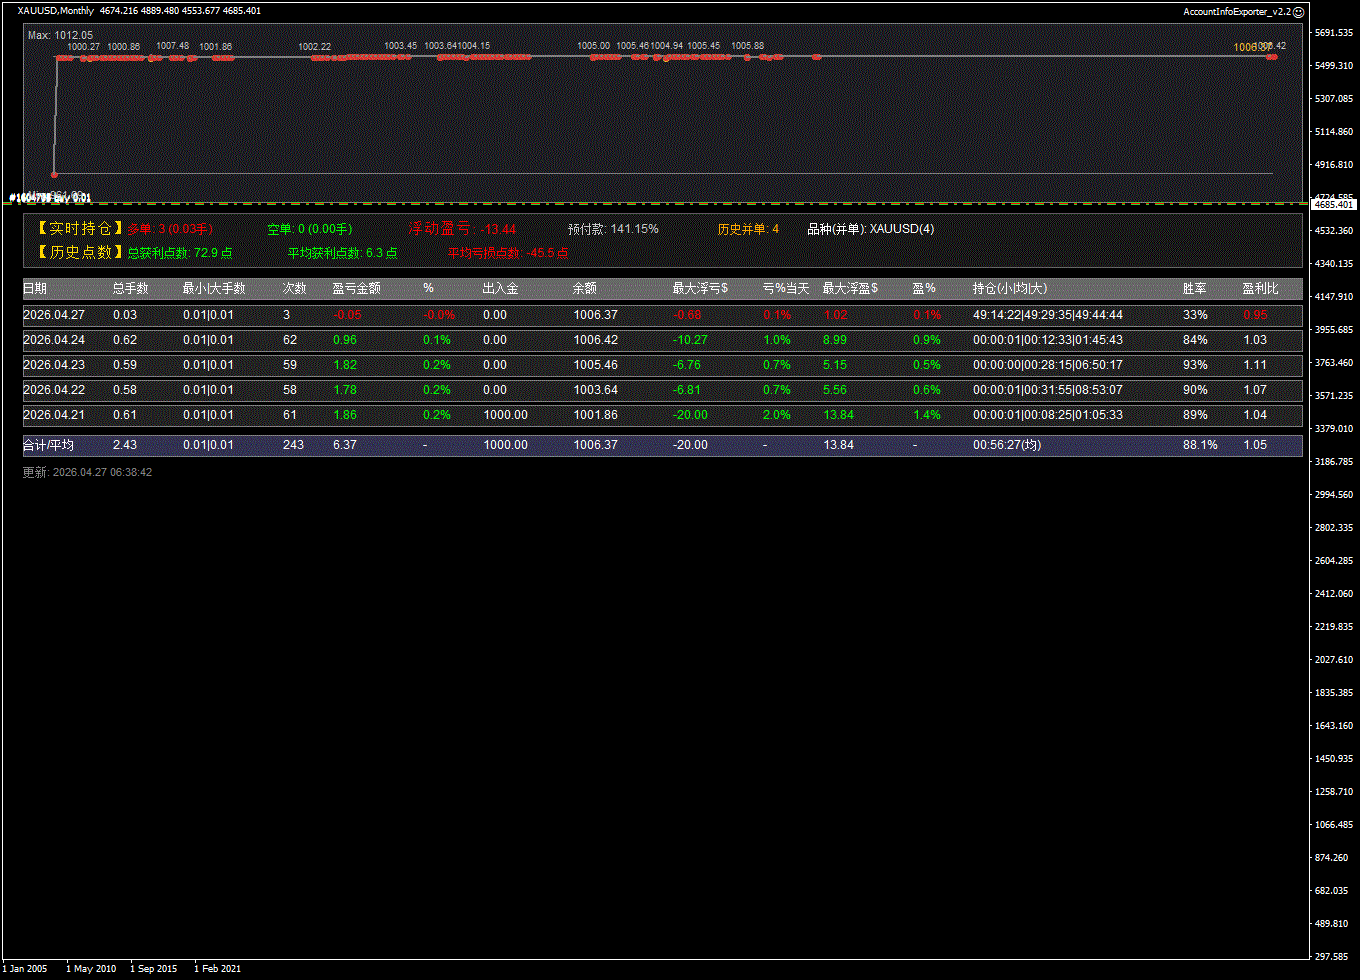Viewport: 1360px width, 980px height.
Task: Click the 日期 column header
Action: 35,288
